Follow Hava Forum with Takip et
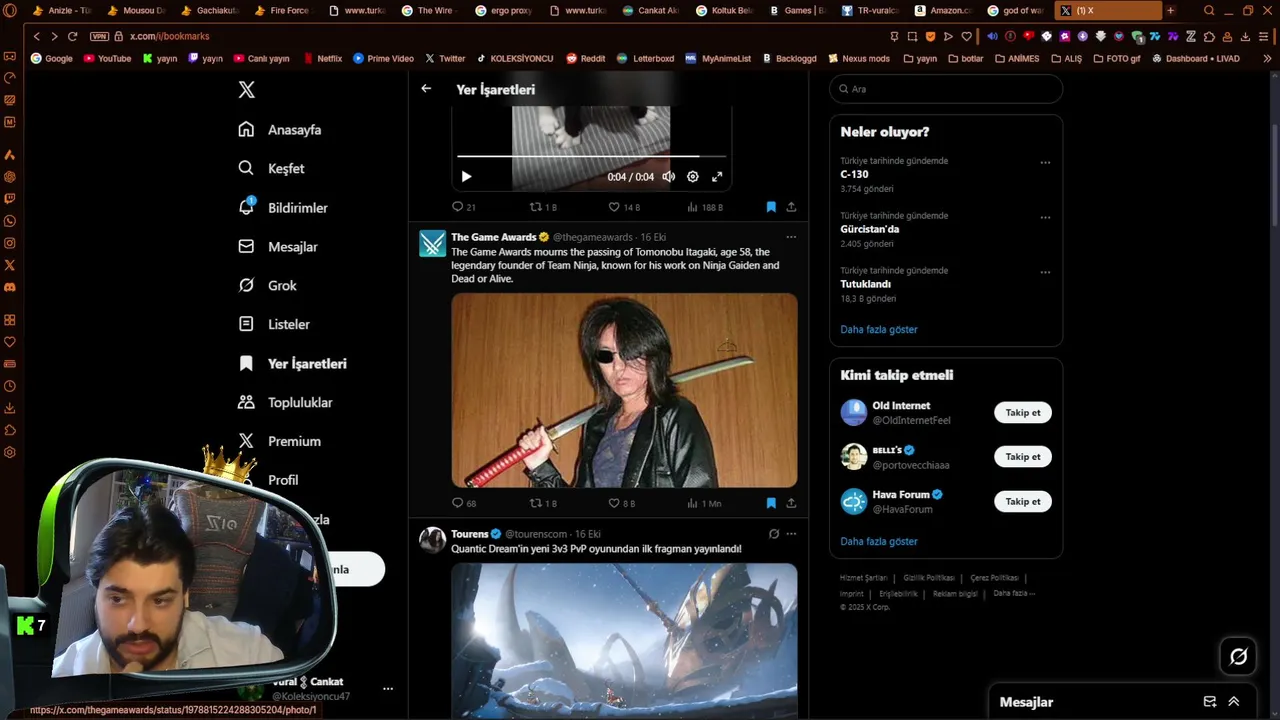 pos(1022,502)
